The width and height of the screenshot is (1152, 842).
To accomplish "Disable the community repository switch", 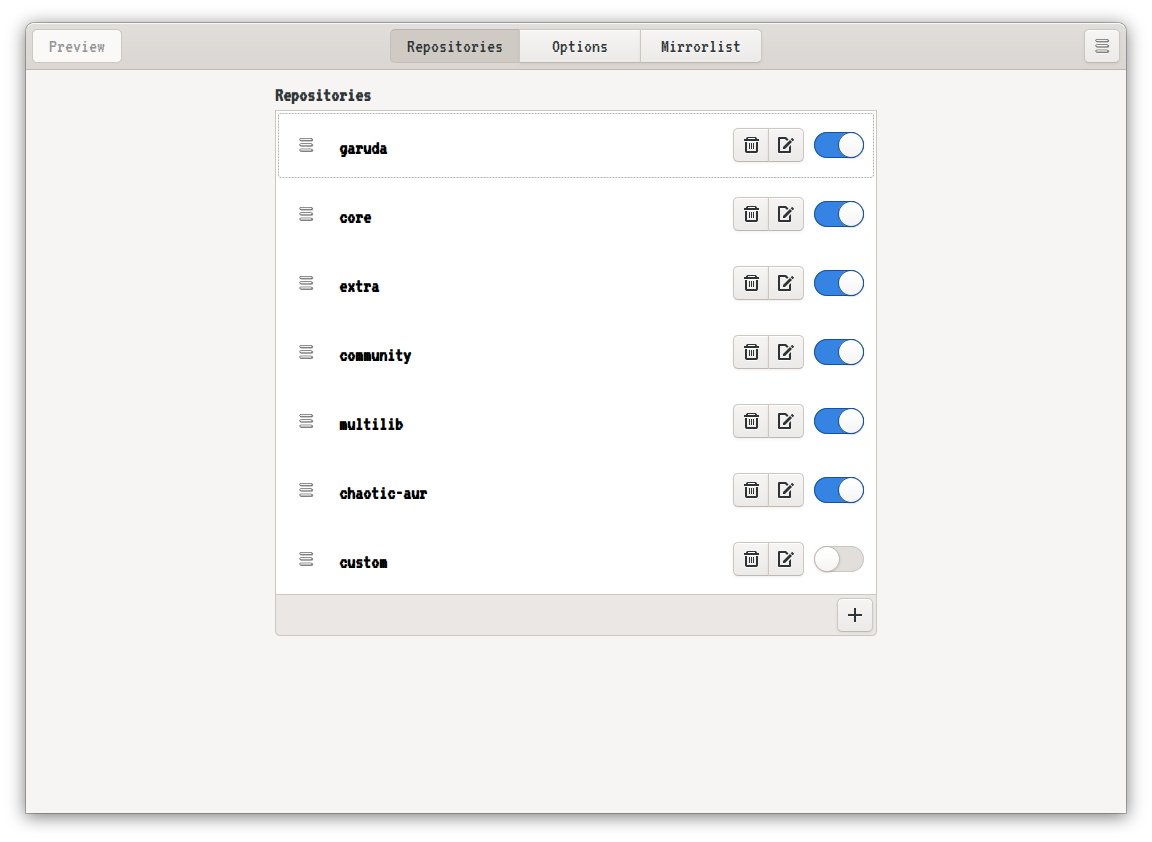I will pos(838,353).
